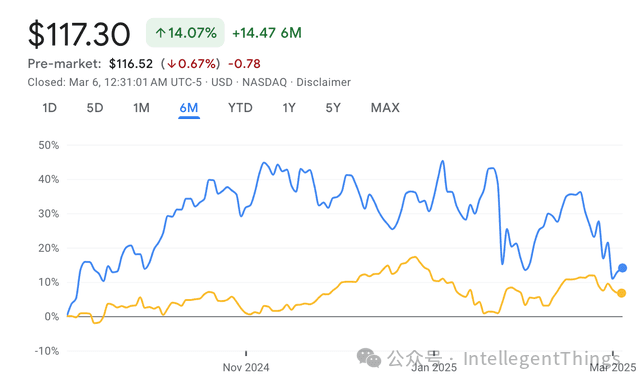Choose the 1M chart period
The height and width of the screenshot is (385, 640).
[x=141, y=108]
